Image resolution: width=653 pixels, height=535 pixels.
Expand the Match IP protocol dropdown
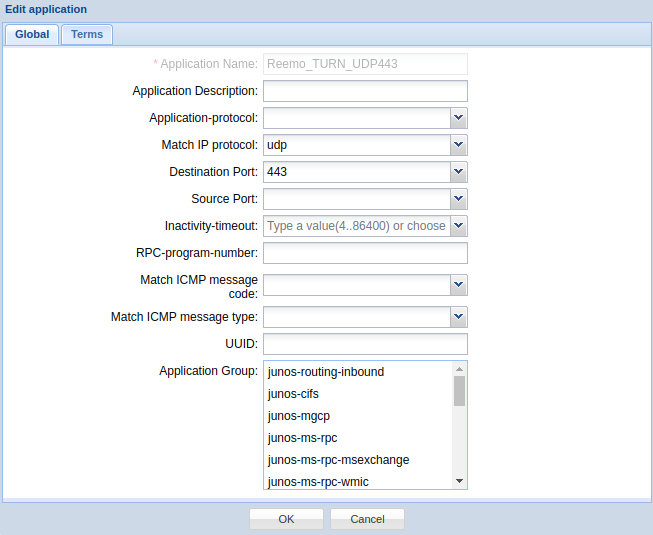(x=458, y=145)
